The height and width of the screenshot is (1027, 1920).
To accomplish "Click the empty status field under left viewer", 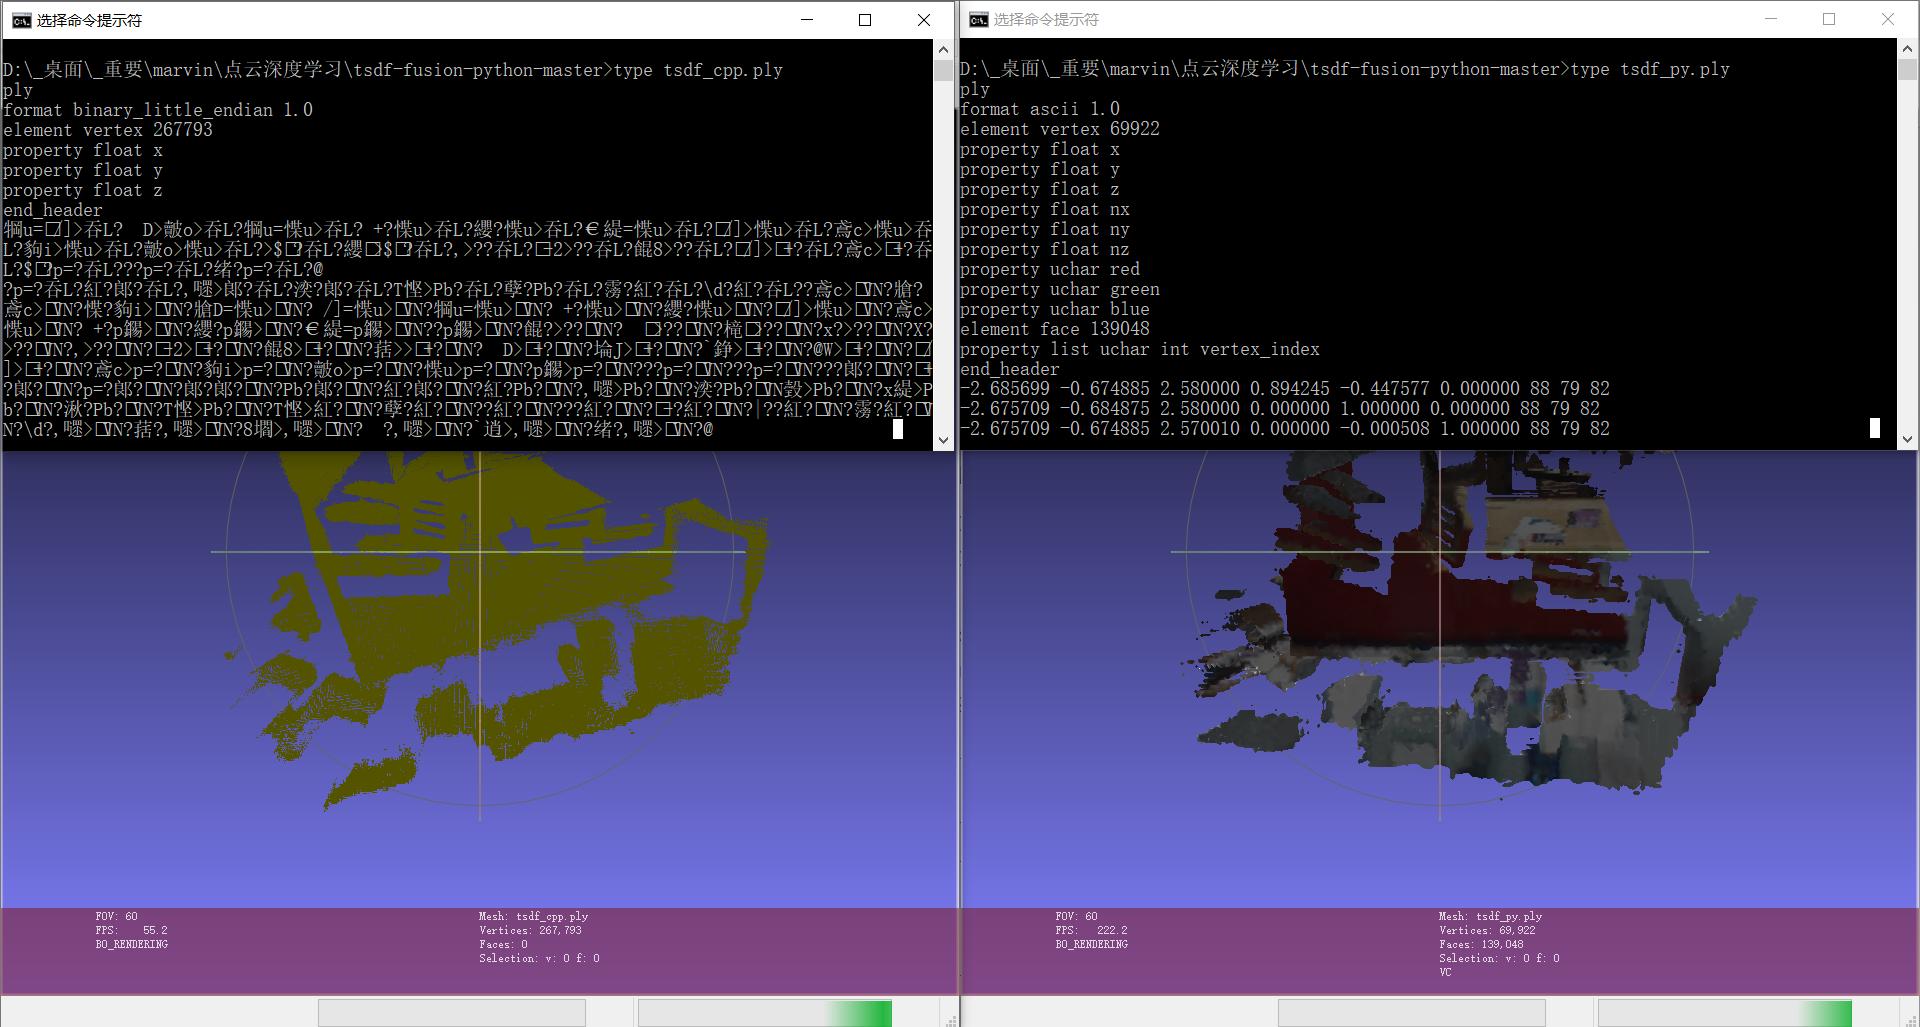I will (452, 1013).
